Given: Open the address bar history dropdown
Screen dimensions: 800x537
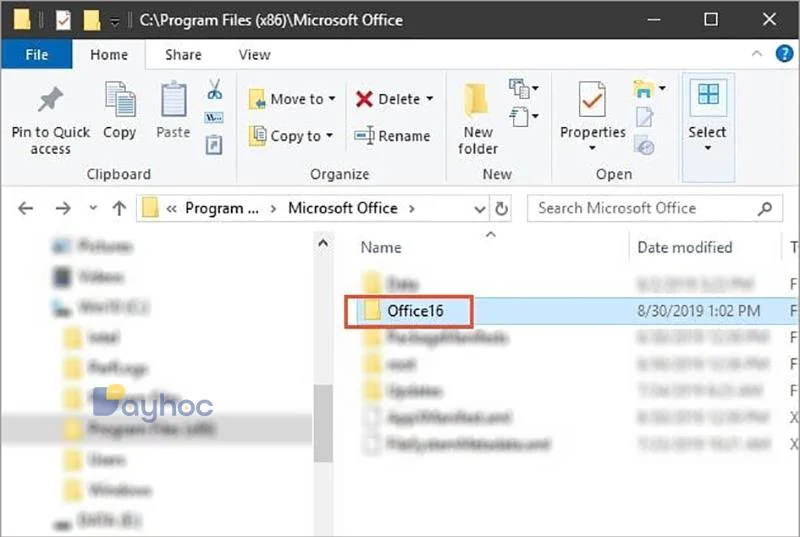Looking at the screenshot, I should pos(480,209).
